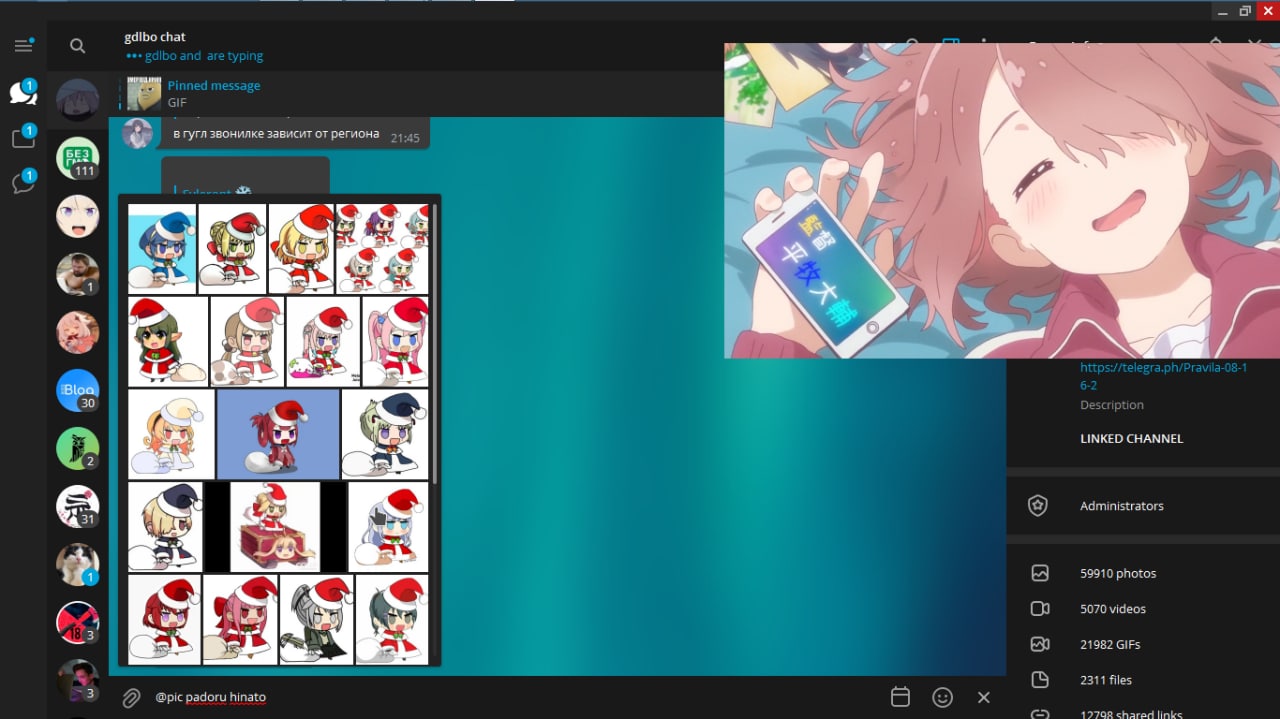Open the speech bubble folder icon at sidebar bottom
Image resolution: width=1280 pixels, height=719 pixels.
(23, 183)
